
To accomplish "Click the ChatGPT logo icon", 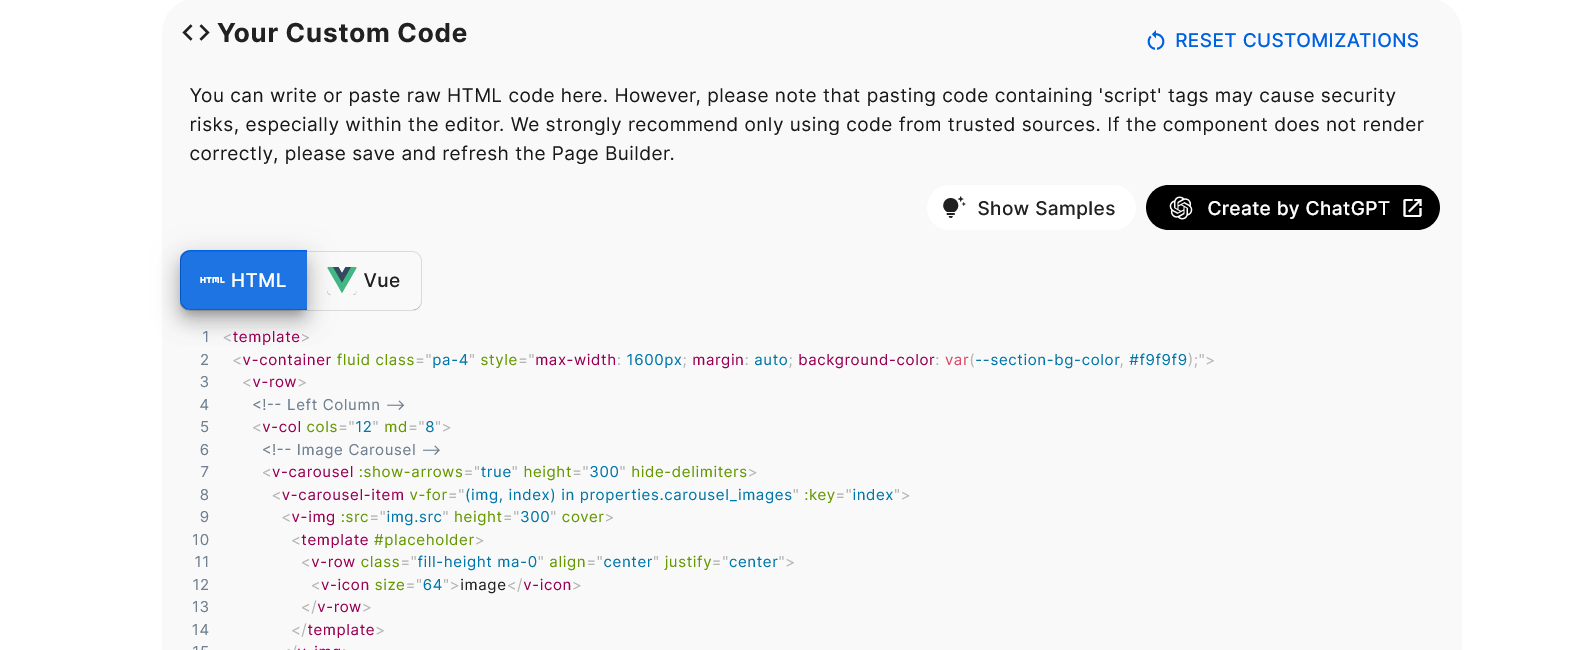I will (1181, 208).
